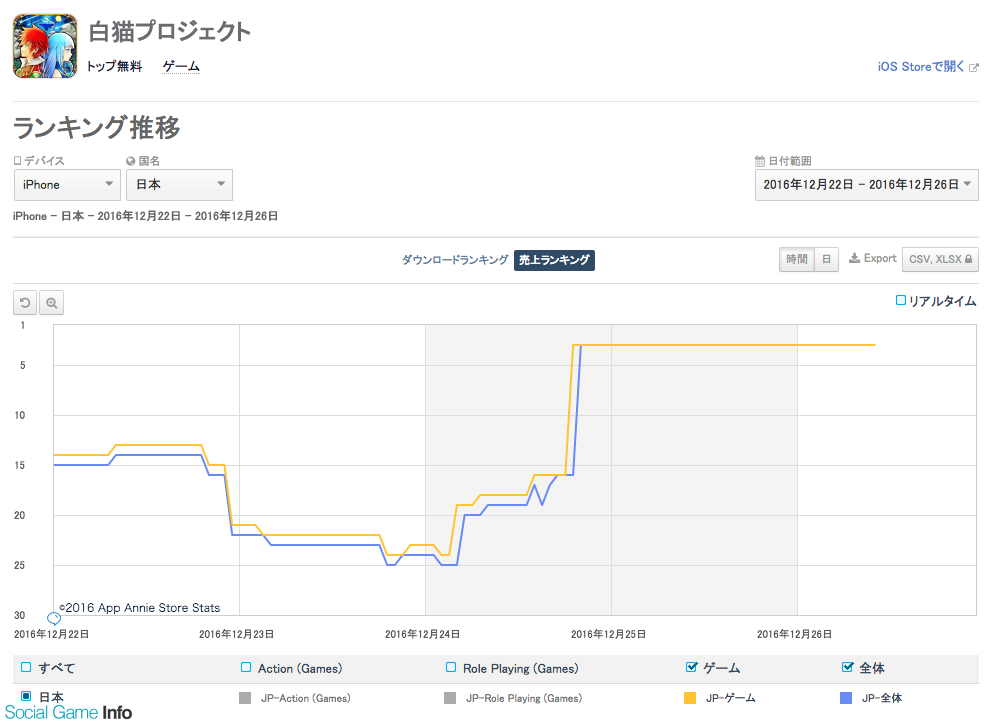
Task: Select the 時間 granularity button
Action: point(797,259)
